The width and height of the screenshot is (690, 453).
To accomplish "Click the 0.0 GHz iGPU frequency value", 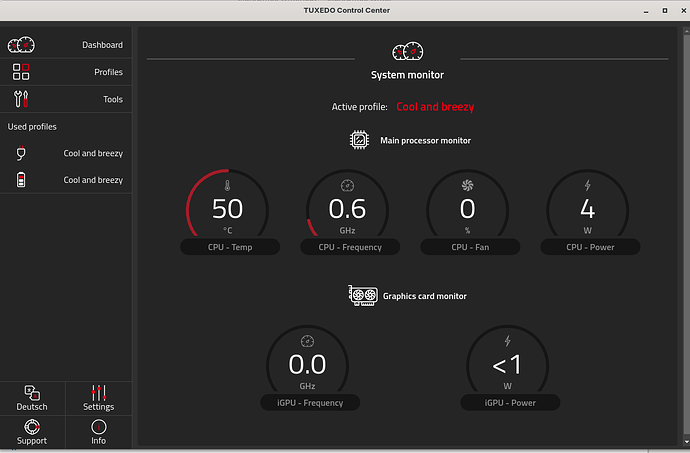I will pos(307,365).
